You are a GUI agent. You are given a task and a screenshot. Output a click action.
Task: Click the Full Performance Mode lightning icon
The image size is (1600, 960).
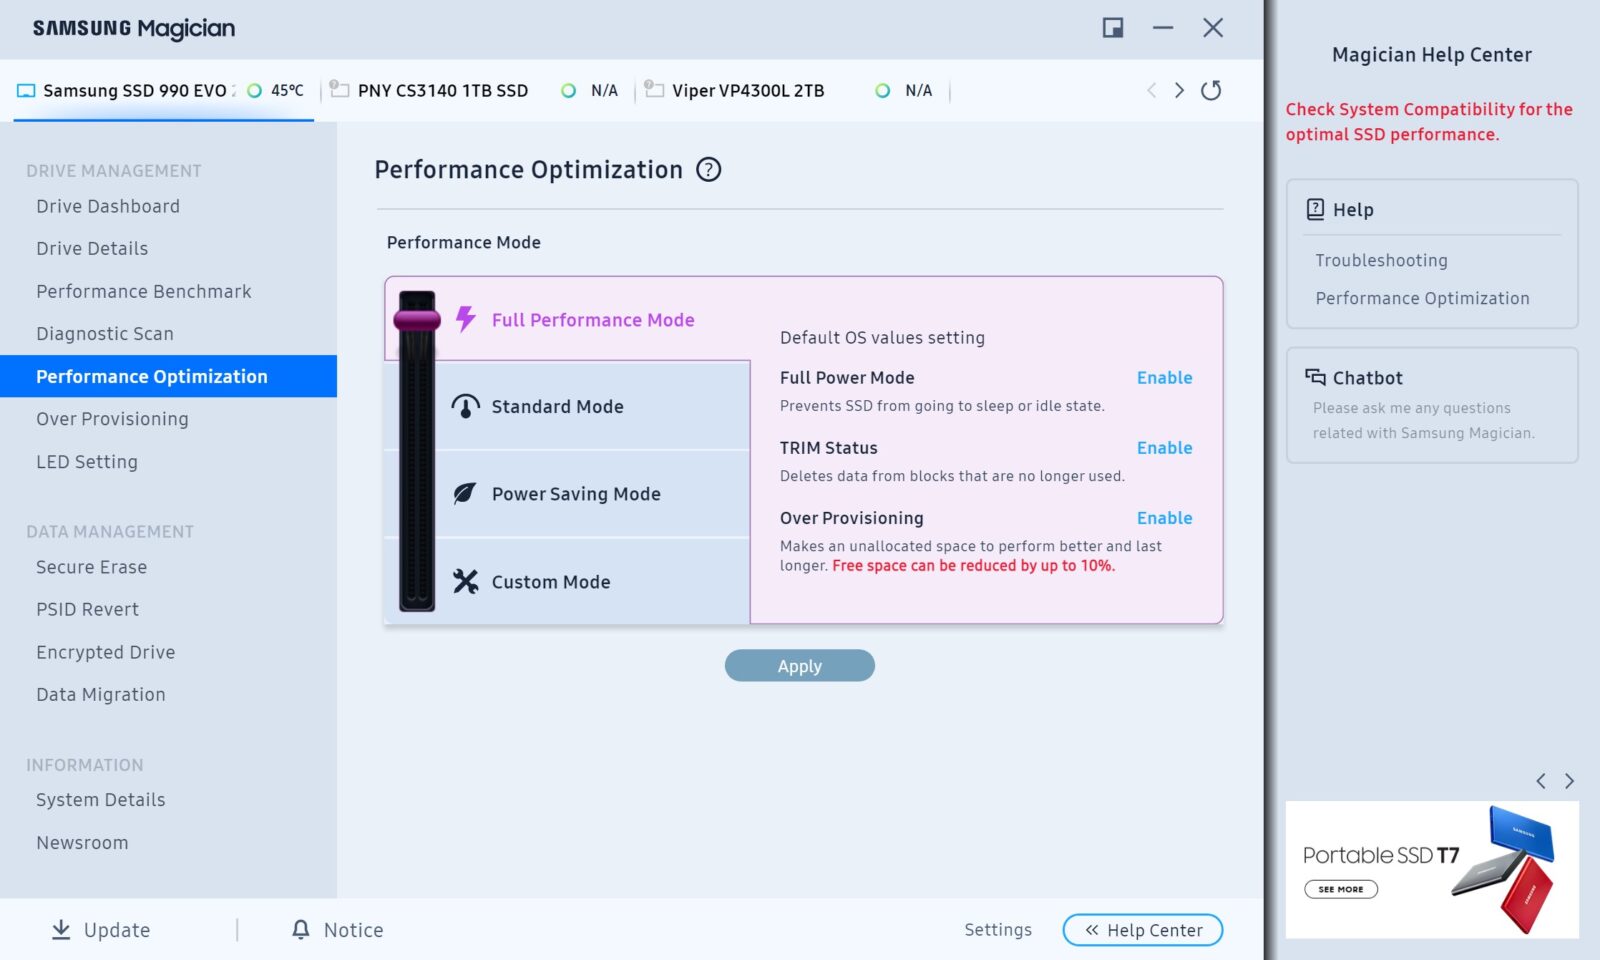[465, 319]
